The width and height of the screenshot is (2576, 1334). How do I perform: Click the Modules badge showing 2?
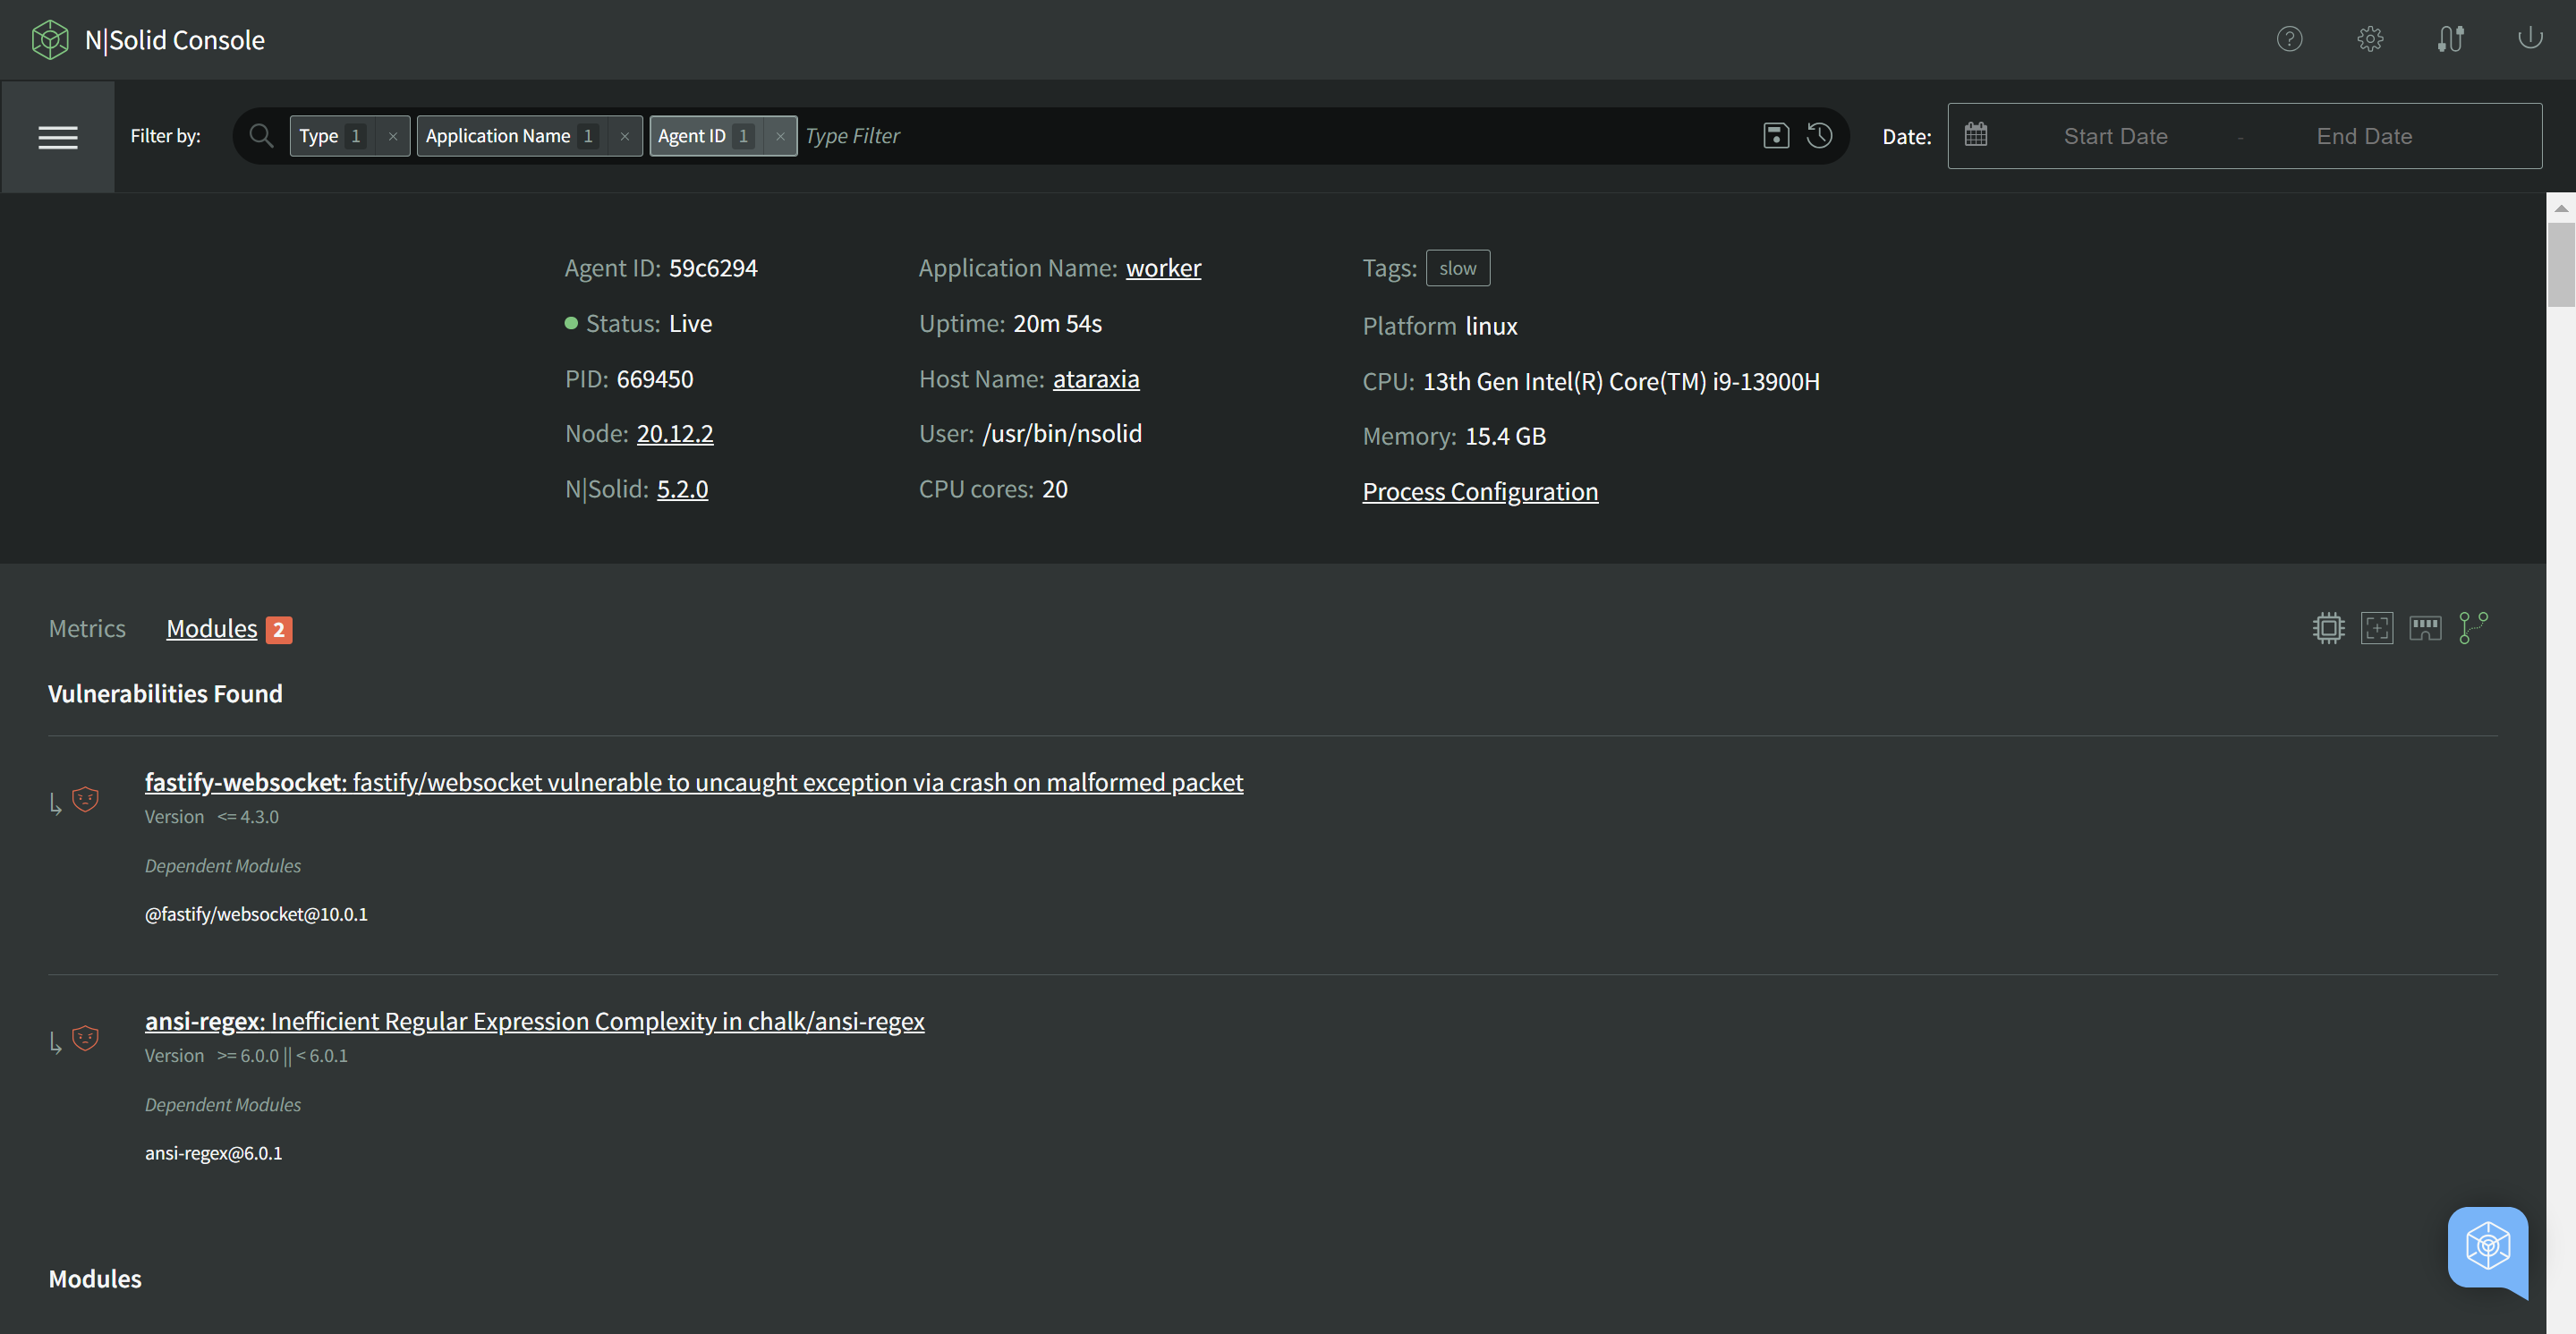pos(279,630)
